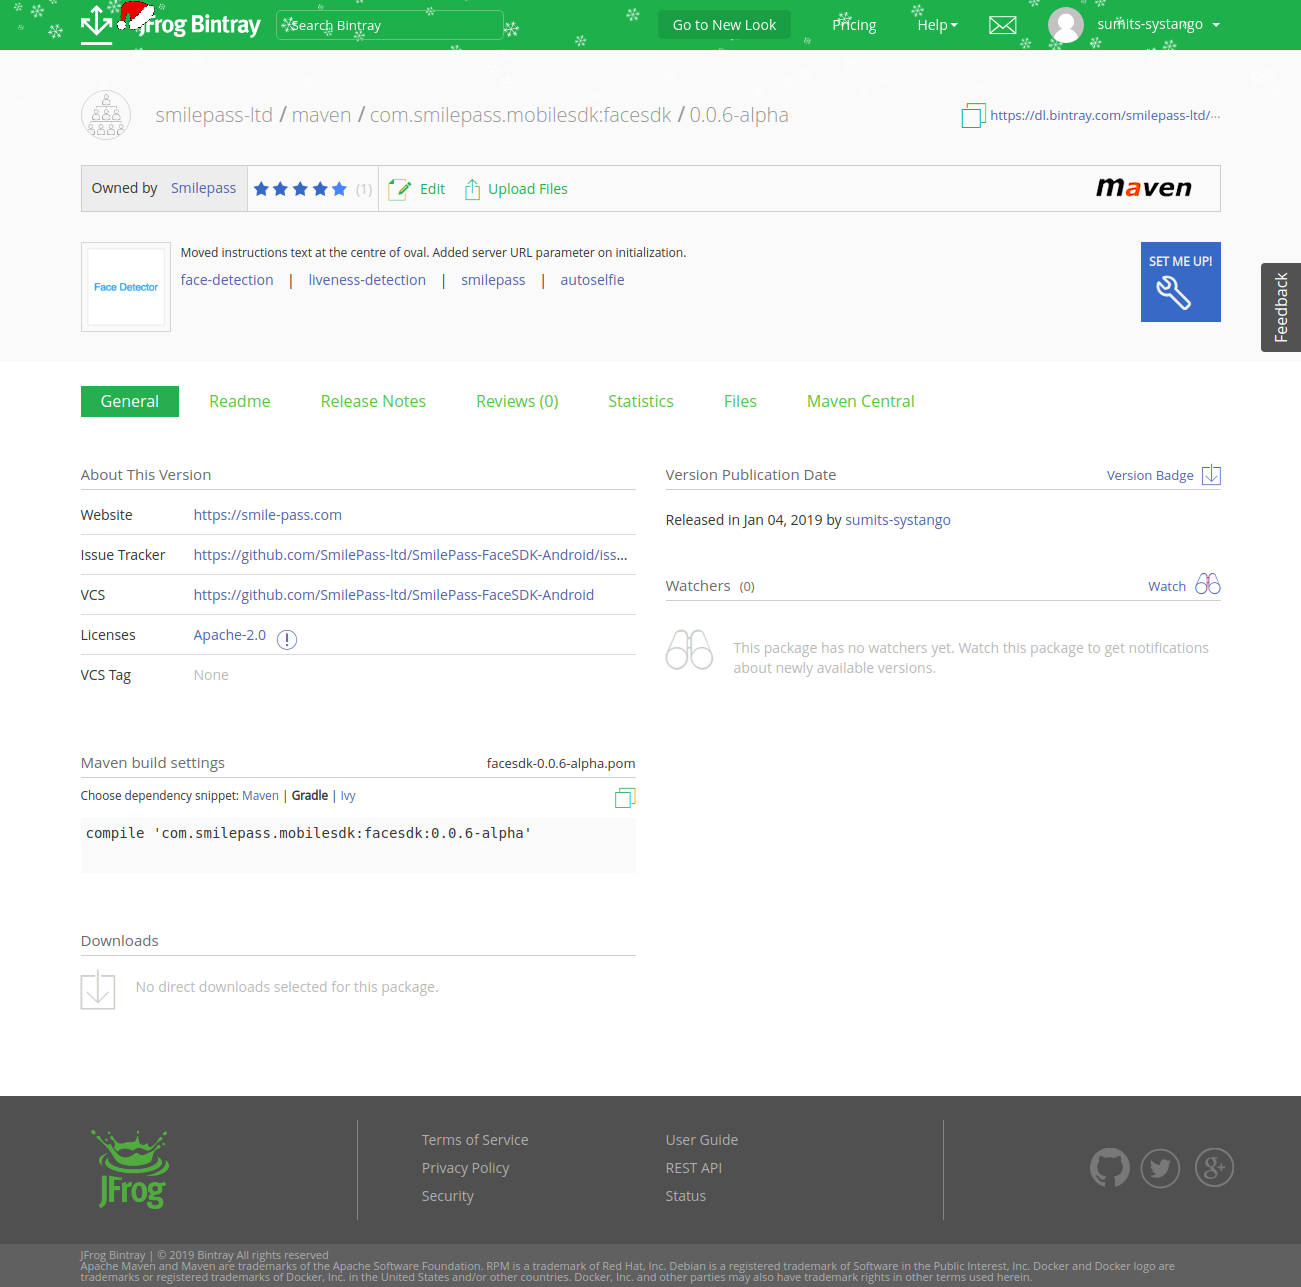Go to maven repository breadcrumb
The height and width of the screenshot is (1287, 1301).
point(321,115)
